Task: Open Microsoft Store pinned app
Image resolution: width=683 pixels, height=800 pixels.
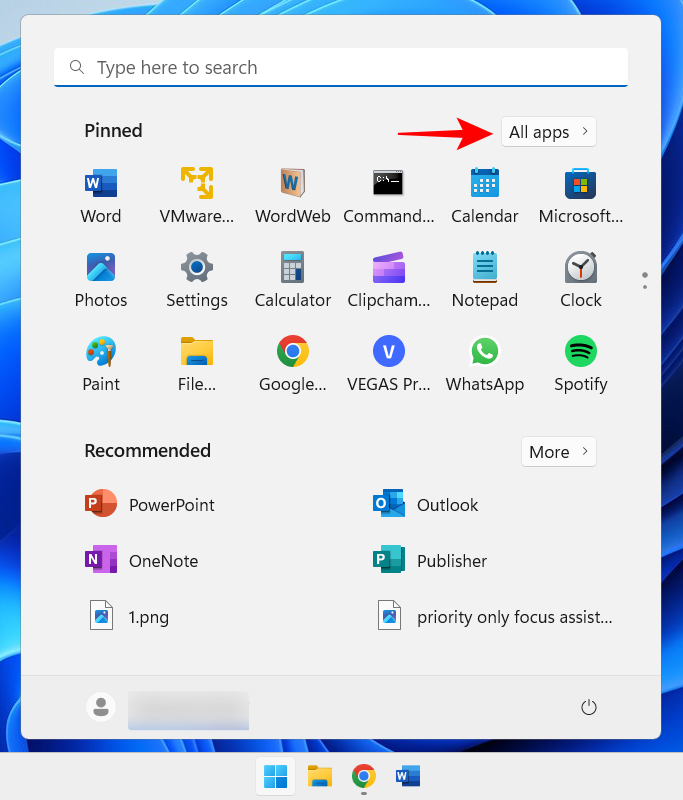Action: point(580,196)
